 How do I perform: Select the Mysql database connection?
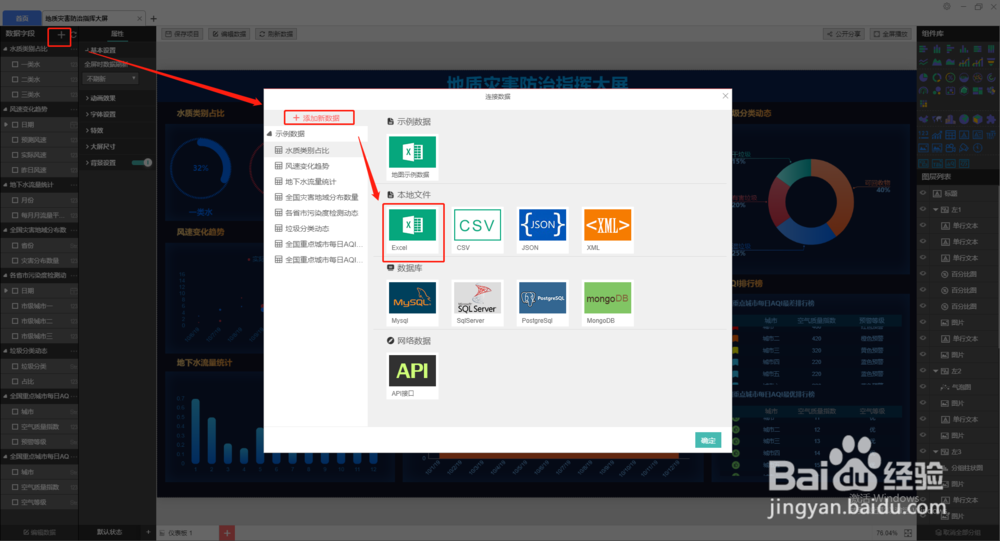pos(412,304)
